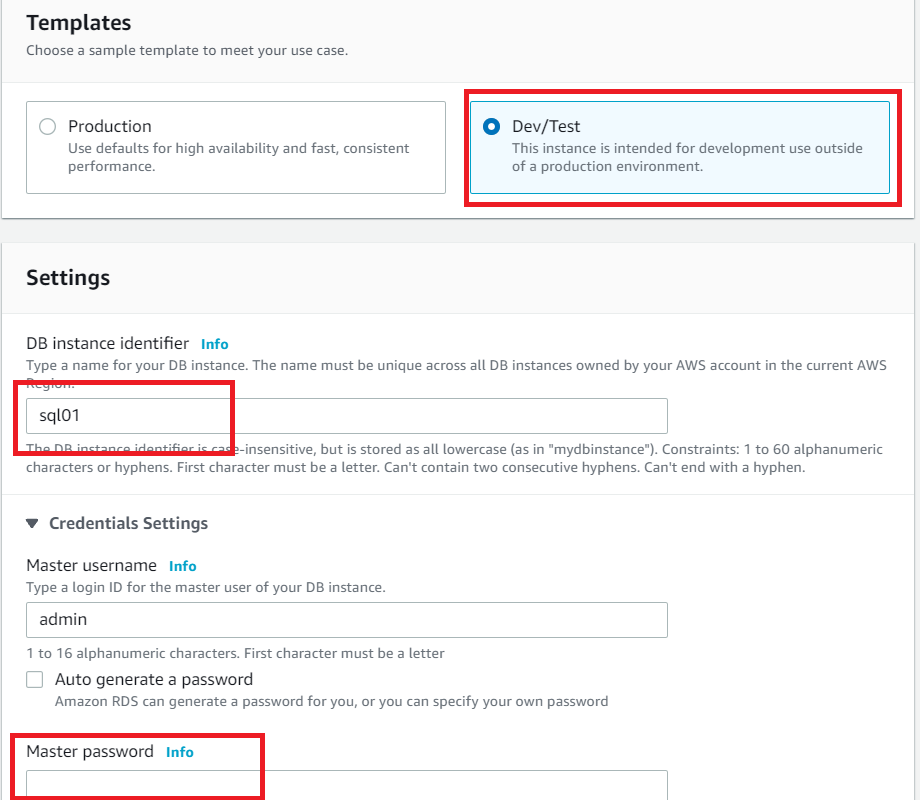
Task: Click the Credentials Settings heading text
Action: tap(128, 523)
